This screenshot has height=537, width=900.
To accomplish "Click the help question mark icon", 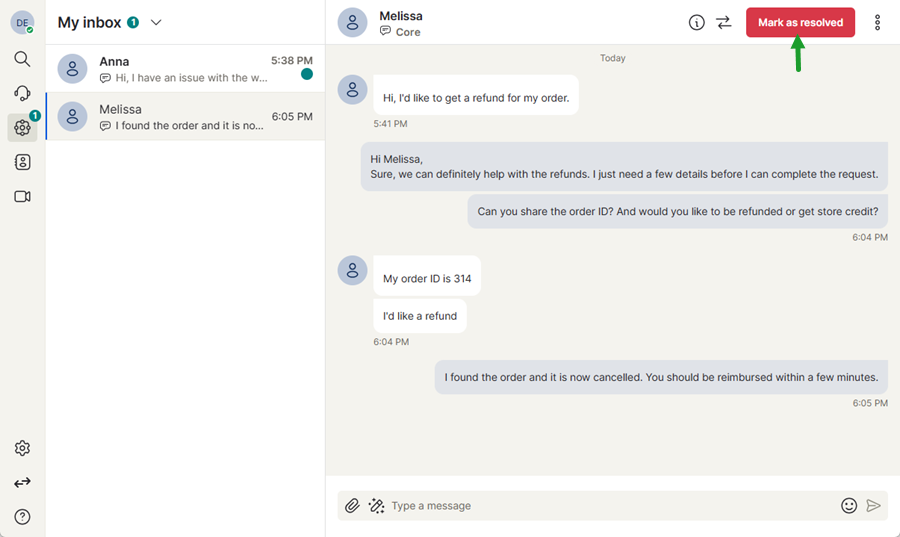I will [22, 517].
